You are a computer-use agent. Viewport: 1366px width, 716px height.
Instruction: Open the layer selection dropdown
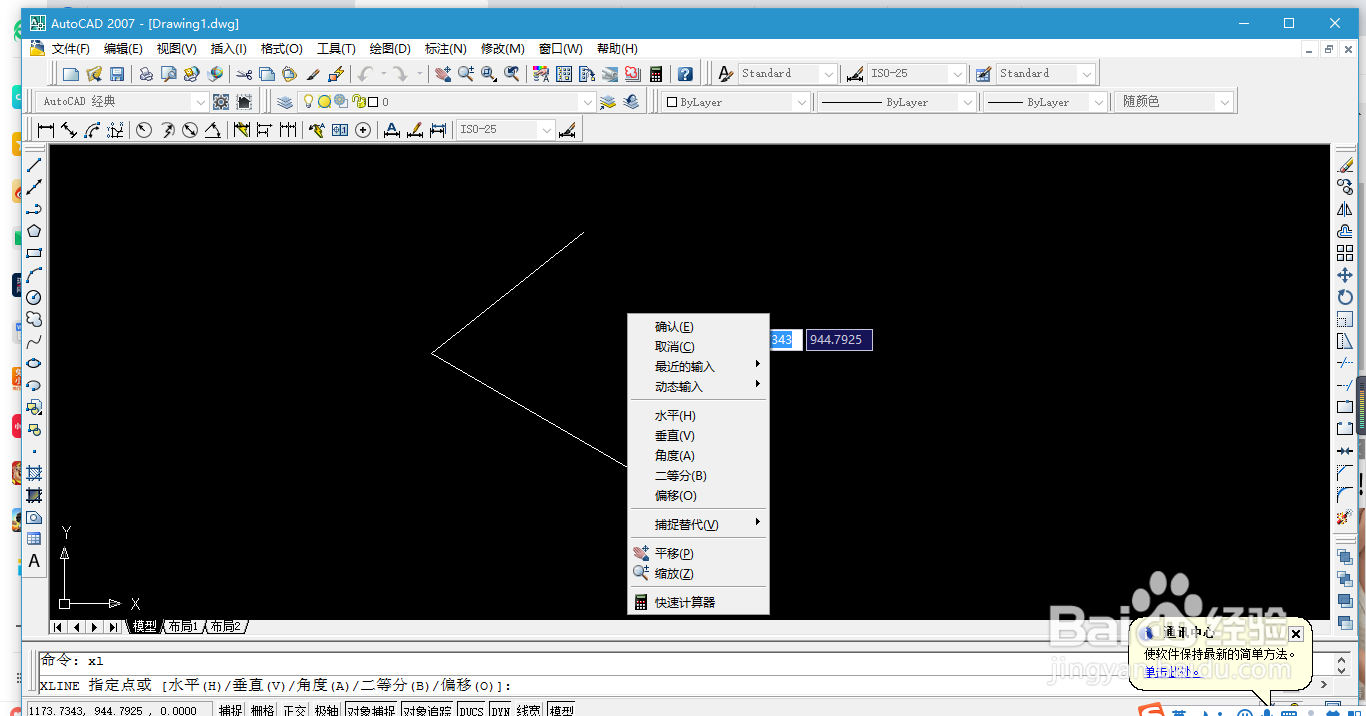pyautogui.click(x=589, y=101)
